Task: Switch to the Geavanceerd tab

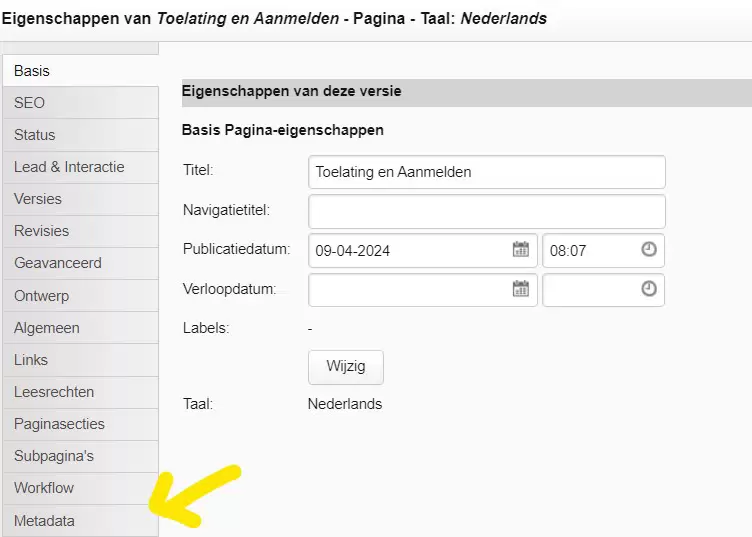Action: click(x=79, y=263)
